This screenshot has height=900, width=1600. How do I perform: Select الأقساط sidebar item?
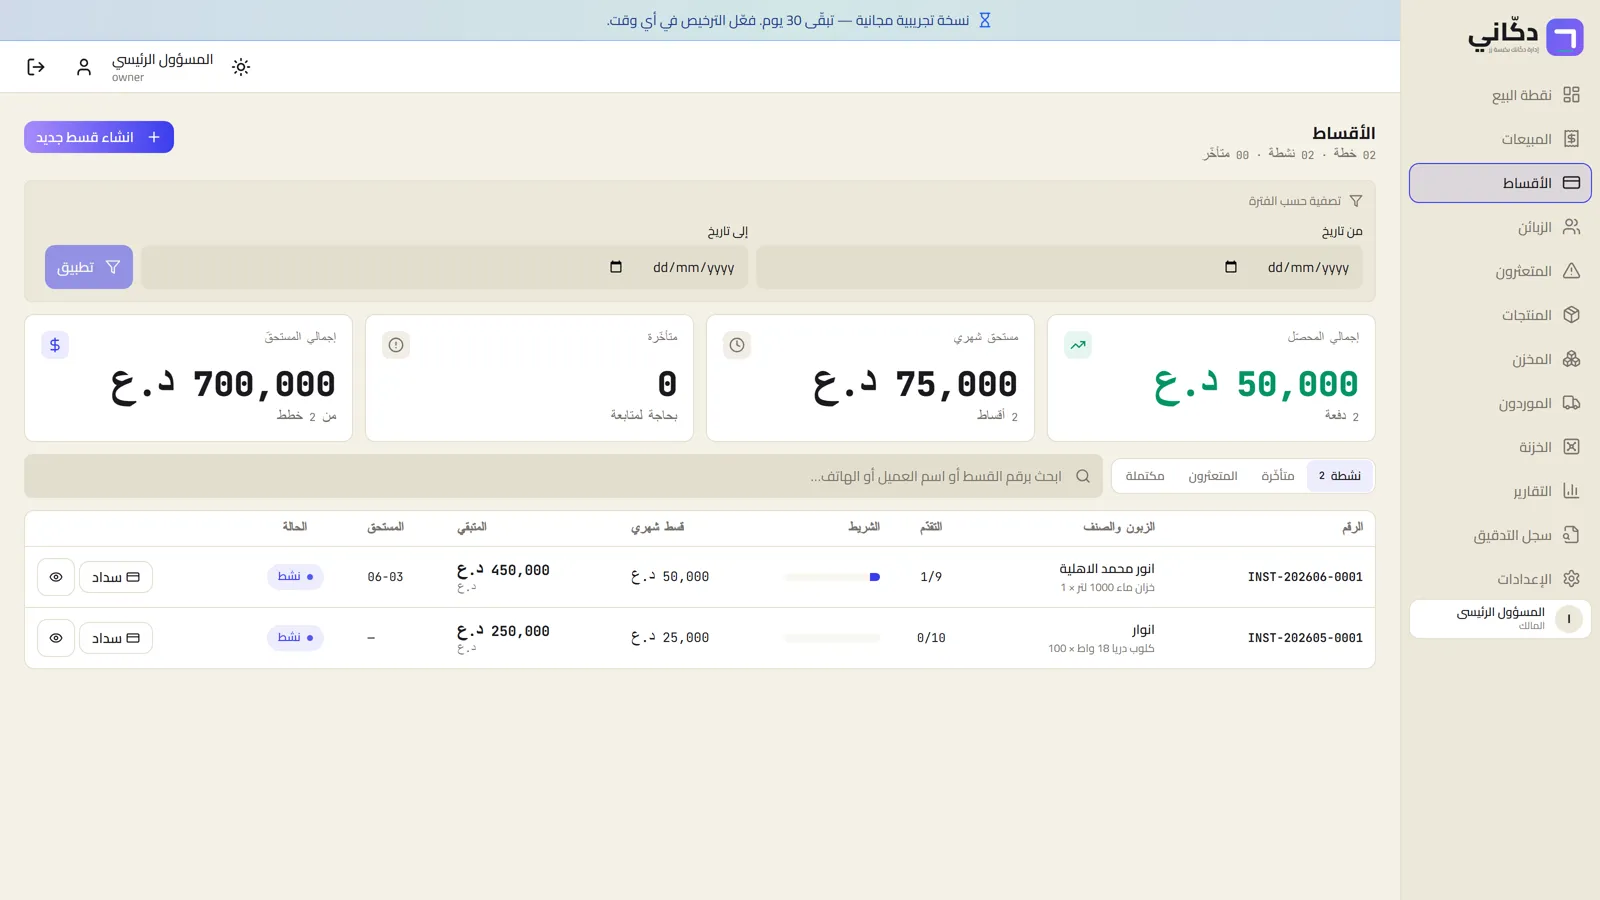[1500, 183]
